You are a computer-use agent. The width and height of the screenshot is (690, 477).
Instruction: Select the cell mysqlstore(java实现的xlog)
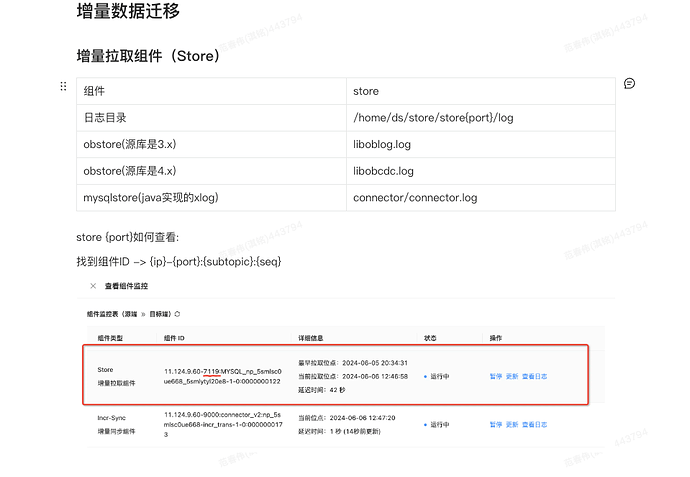[211, 198]
